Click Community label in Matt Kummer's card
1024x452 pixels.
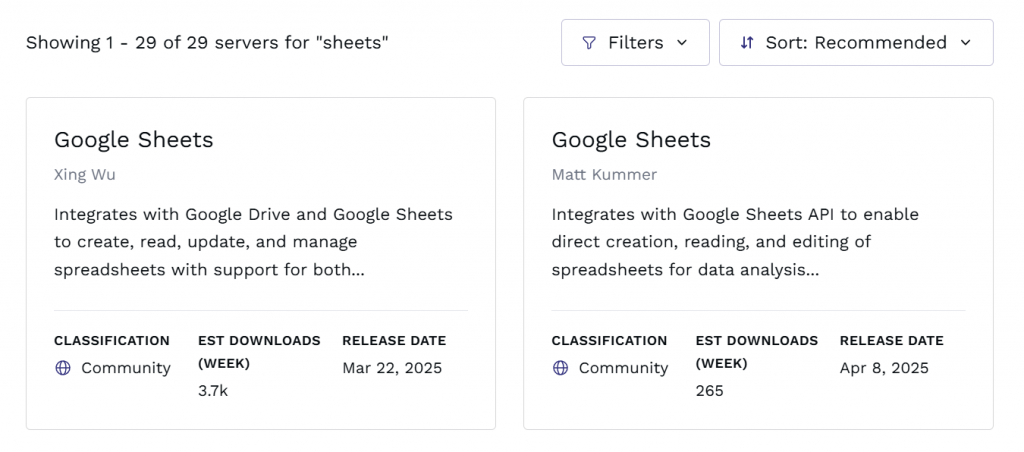coord(623,368)
